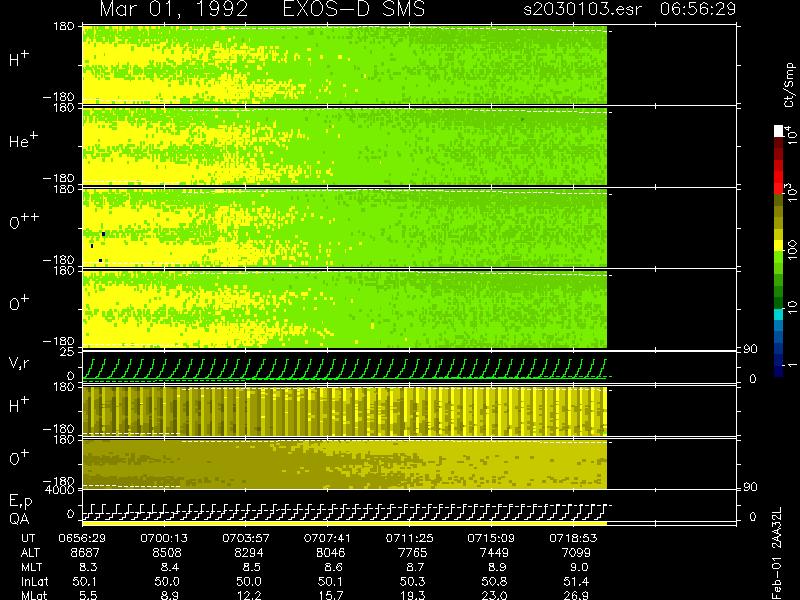Select the MLat value '26.9'
Viewport: 800px width, 600px height.
[576, 595]
